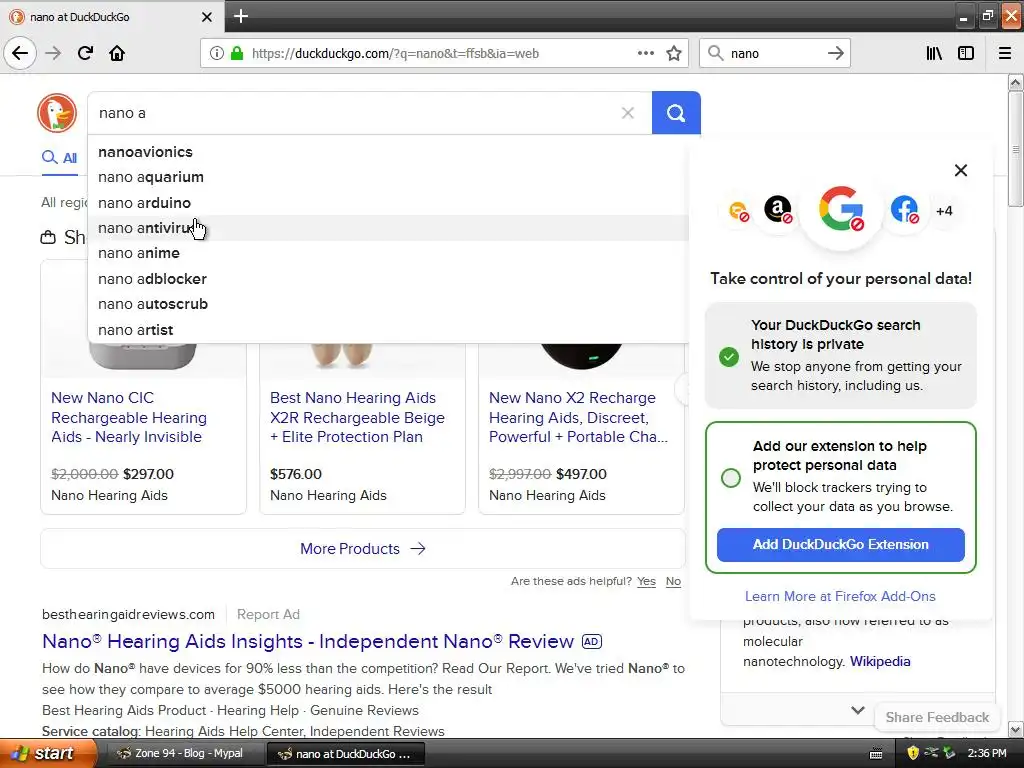The width and height of the screenshot is (1024, 768).
Task: Close the privacy promo panel
Action: 961,170
